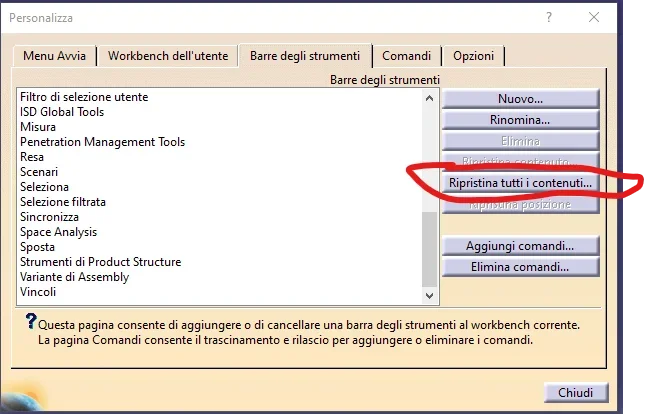Select the Comandi tab
Screen dimensions: 645x414
coord(406,56)
